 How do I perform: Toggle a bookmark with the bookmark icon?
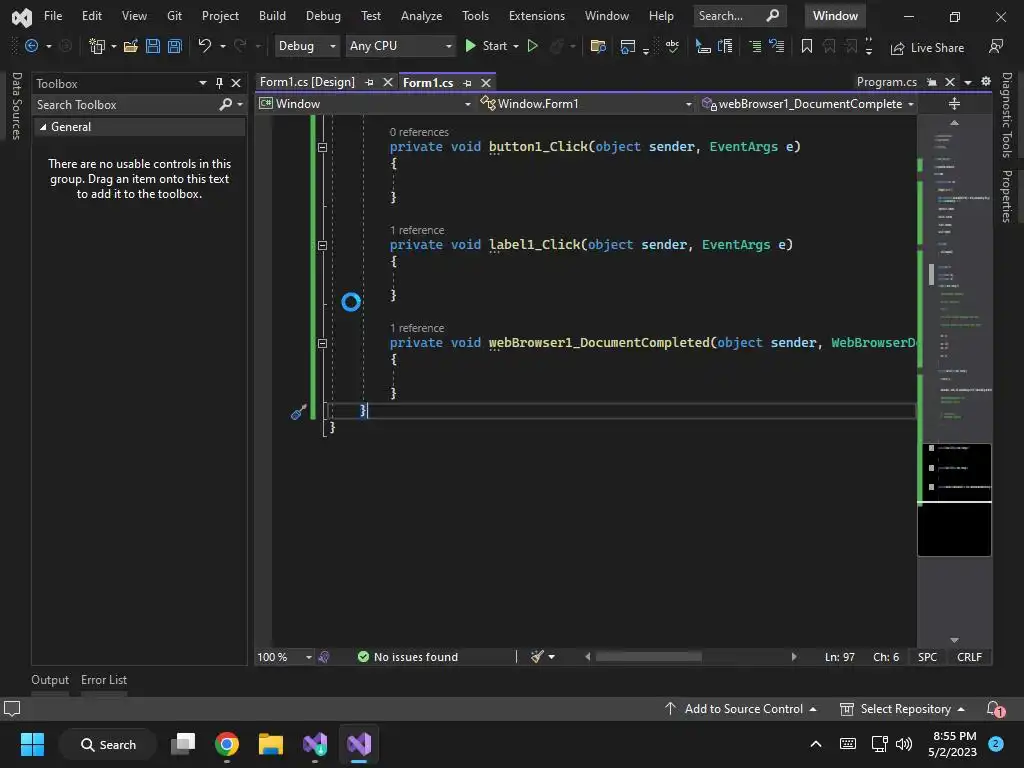(x=807, y=46)
